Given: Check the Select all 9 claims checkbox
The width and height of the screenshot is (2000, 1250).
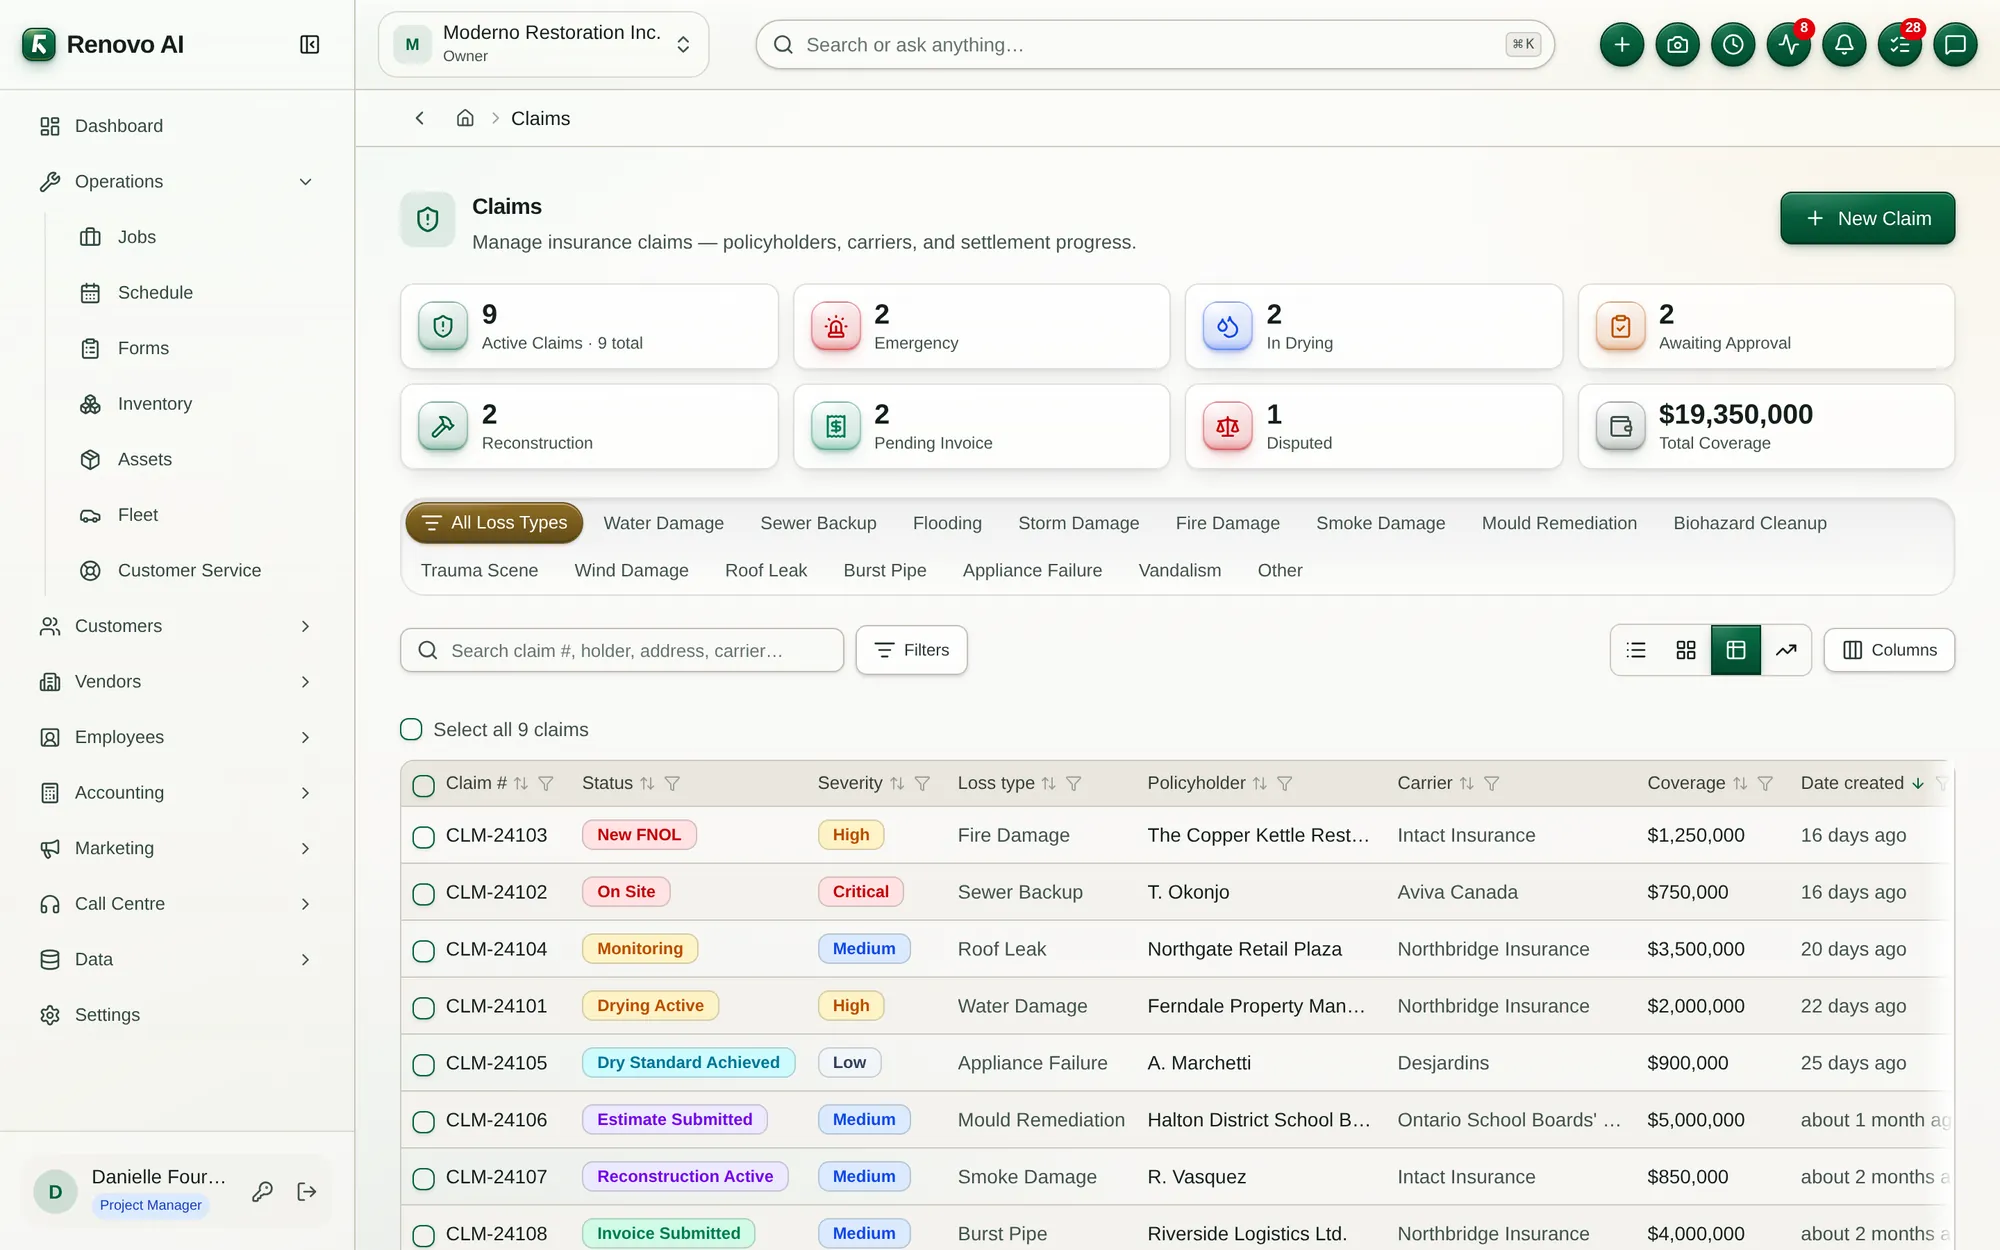Looking at the screenshot, I should coord(411,729).
